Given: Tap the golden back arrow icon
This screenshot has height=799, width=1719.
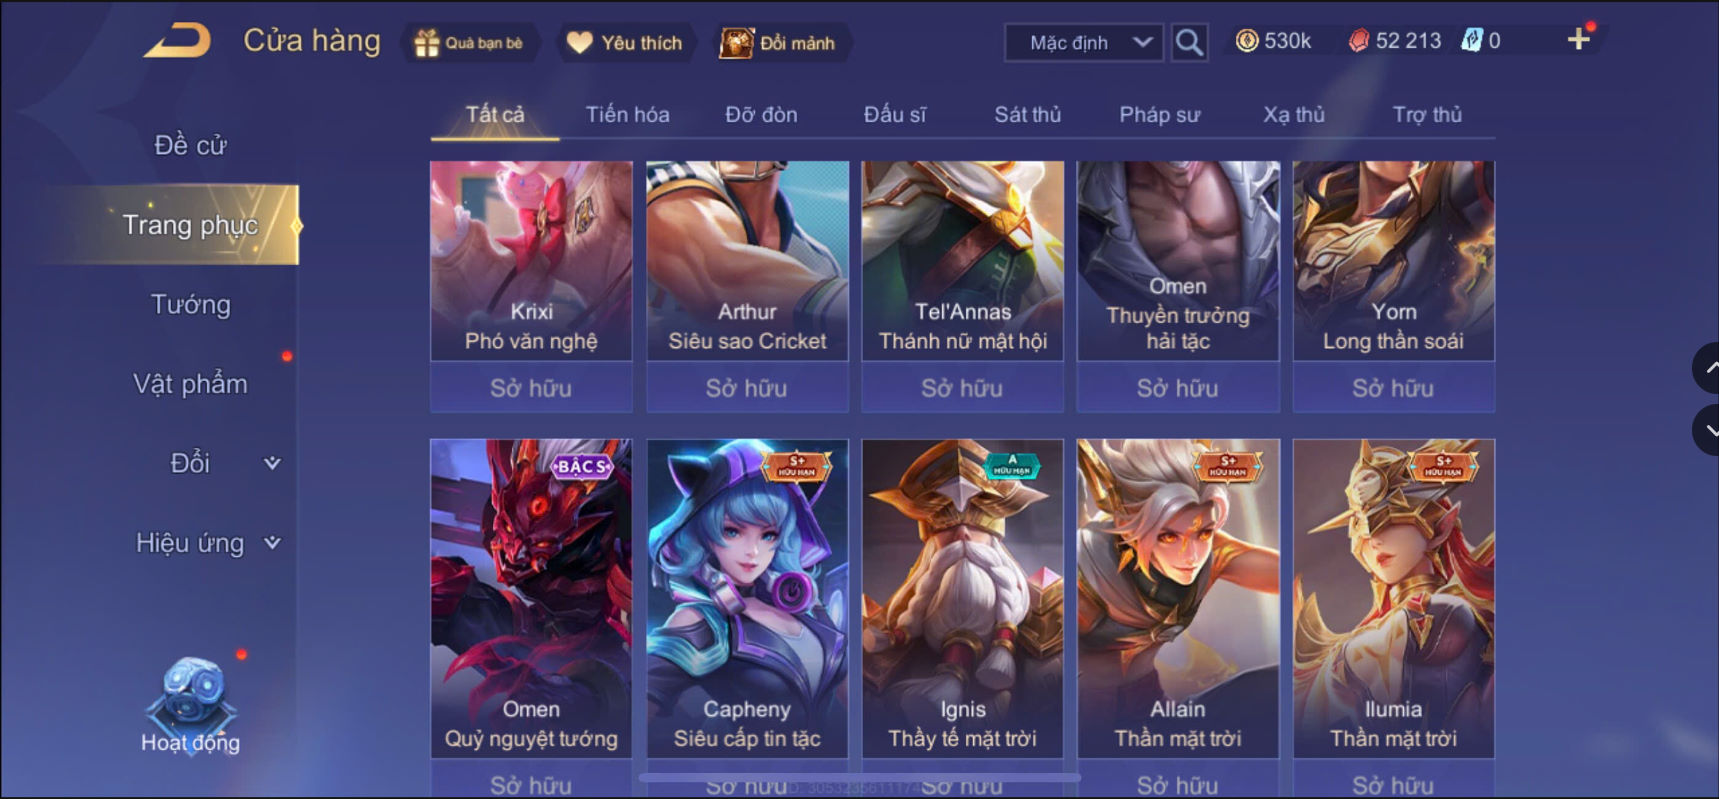Looking at the screenshot, I should 178,41.
